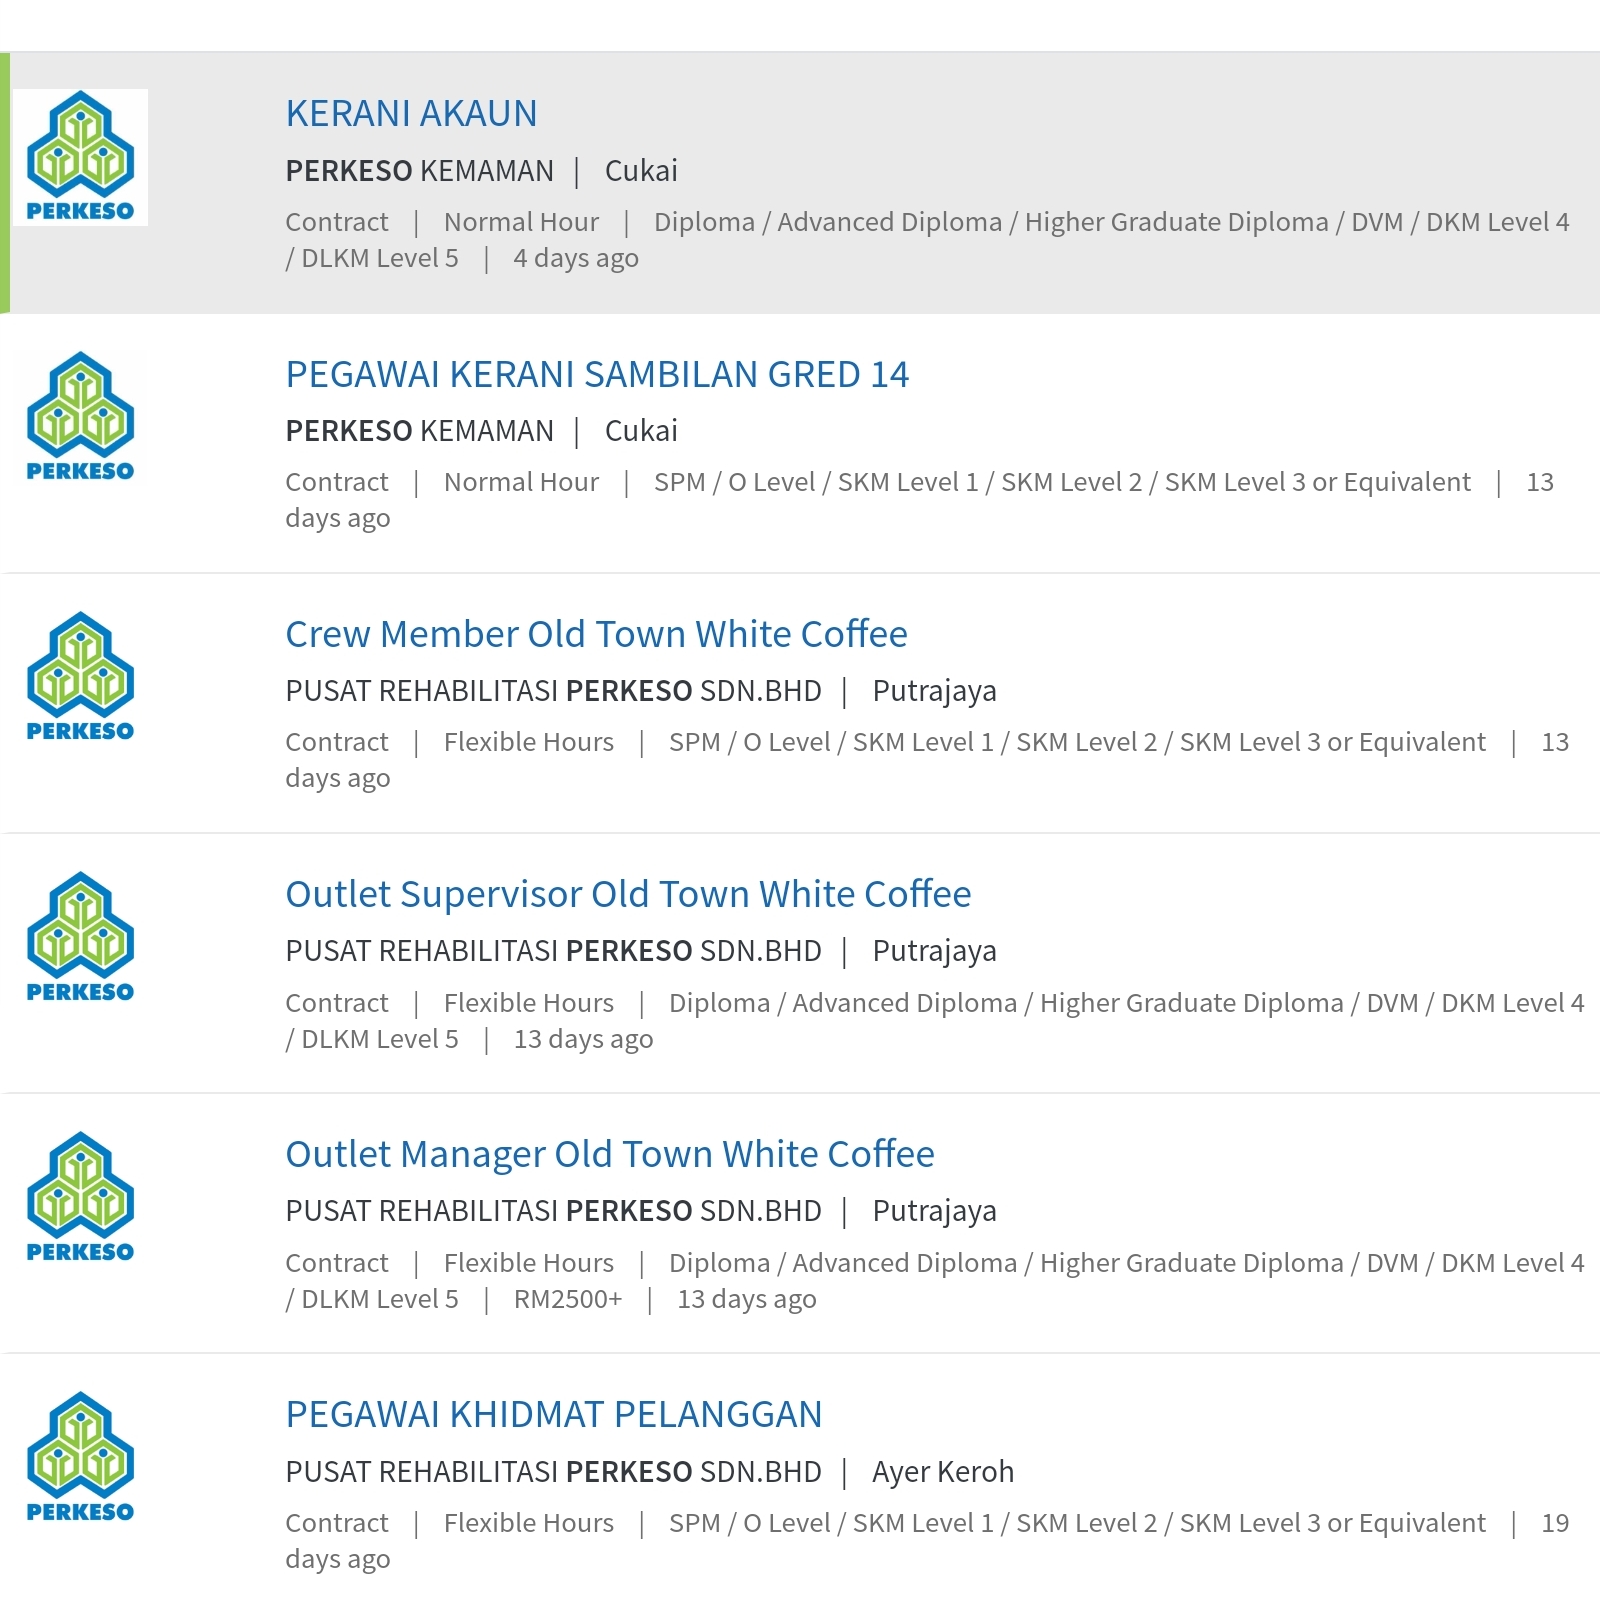Open PEGAWAI KHIDMAT PELANGGAN job listing
The width and height of the screenshot is (1600, 1604).
[554, 1414]
